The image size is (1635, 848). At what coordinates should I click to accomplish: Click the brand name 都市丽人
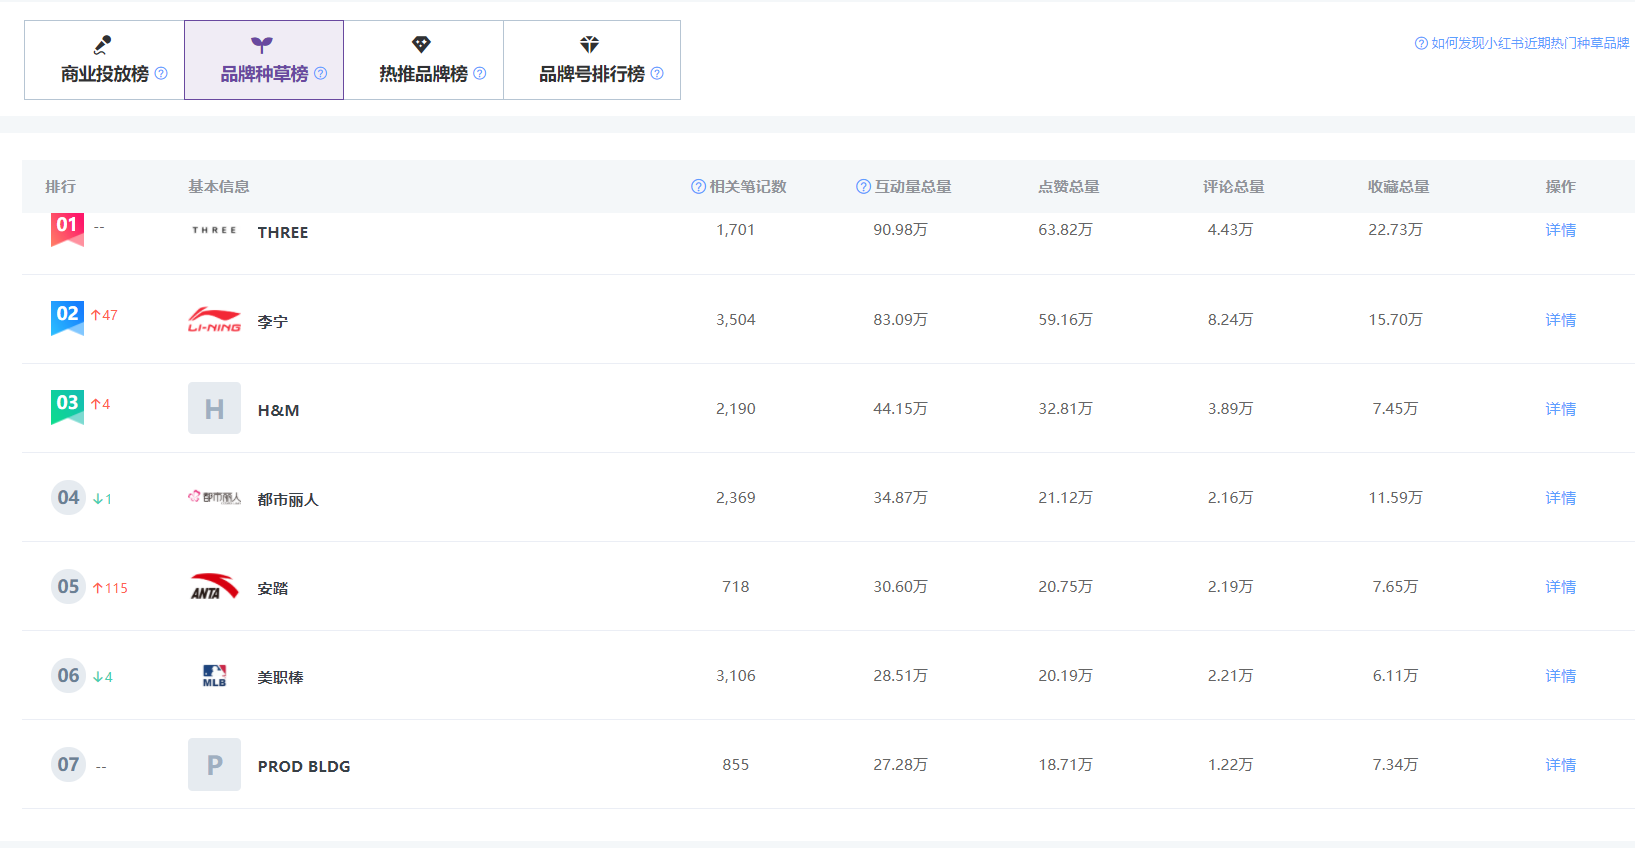coord(288,500)
